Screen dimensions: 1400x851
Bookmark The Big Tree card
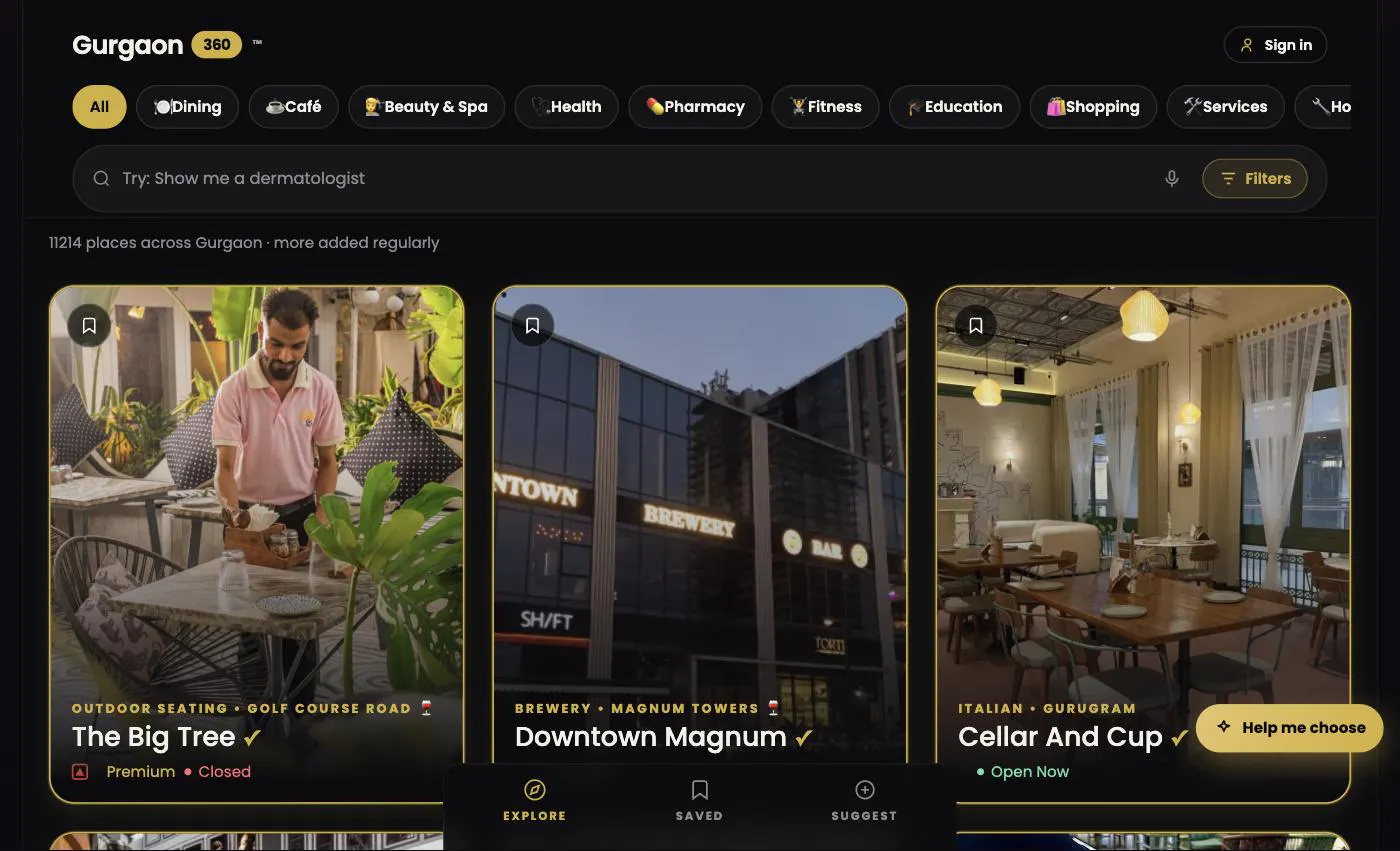(89, 325)
